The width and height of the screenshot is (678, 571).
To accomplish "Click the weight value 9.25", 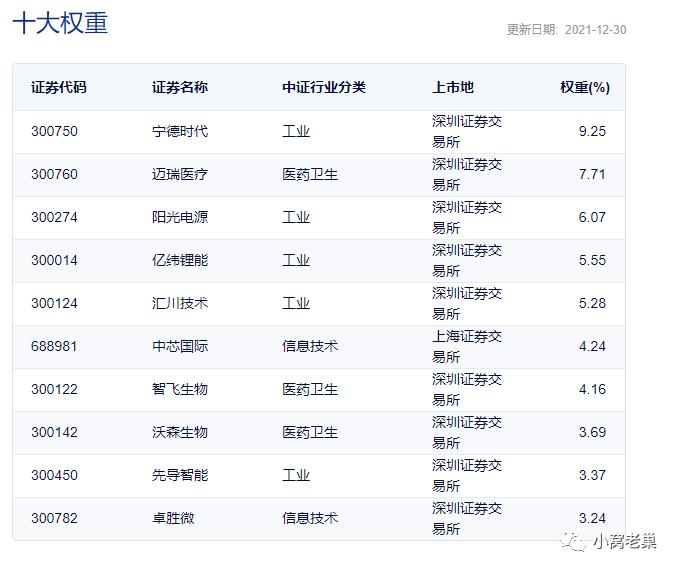I will point(592,131).
